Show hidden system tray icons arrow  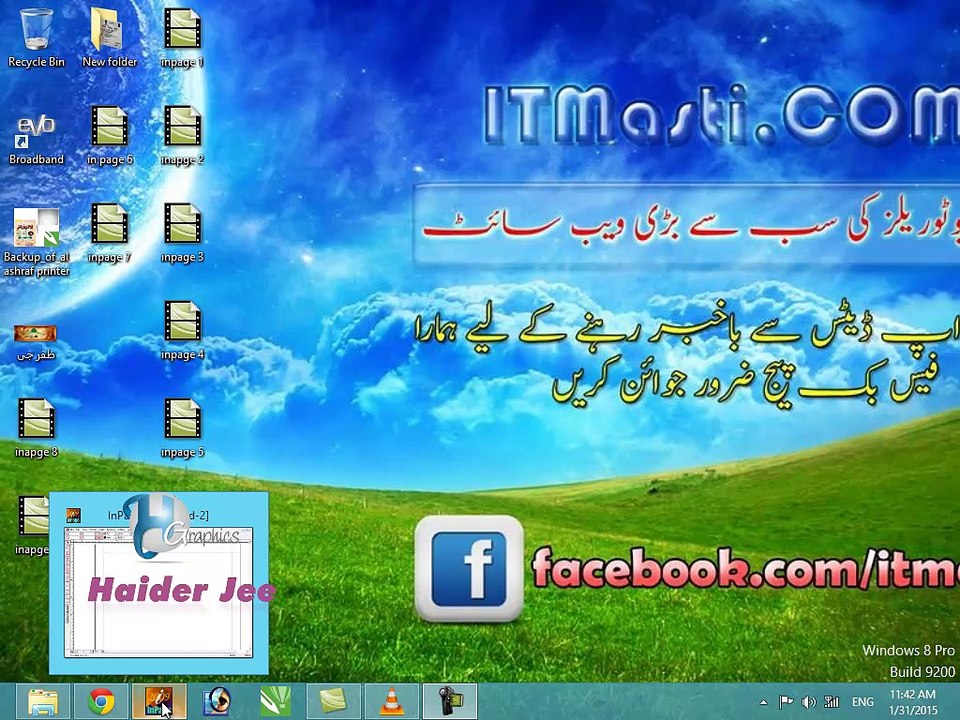763,702
